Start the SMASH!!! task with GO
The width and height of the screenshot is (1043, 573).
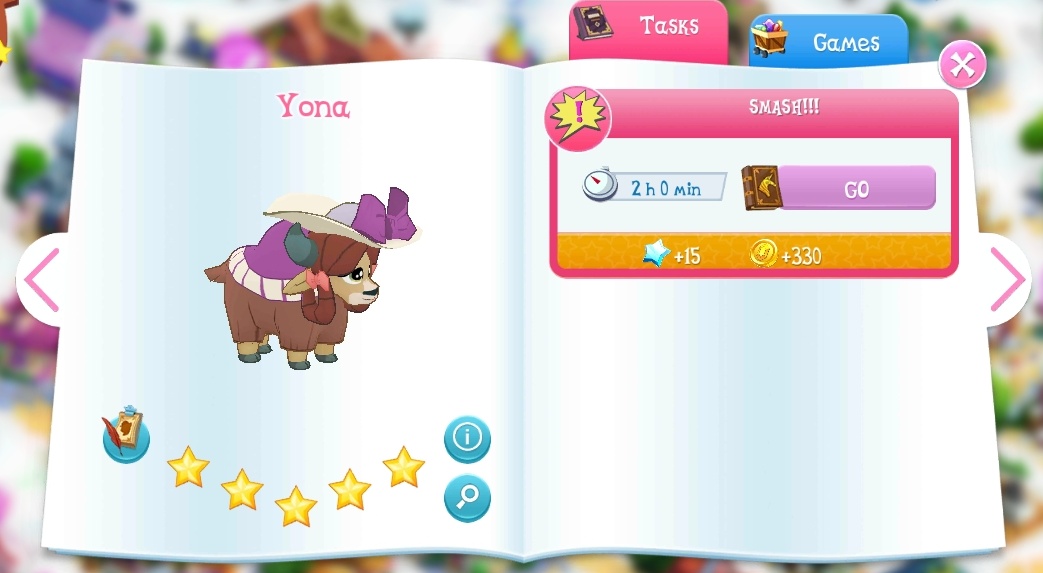click(857, 188)
